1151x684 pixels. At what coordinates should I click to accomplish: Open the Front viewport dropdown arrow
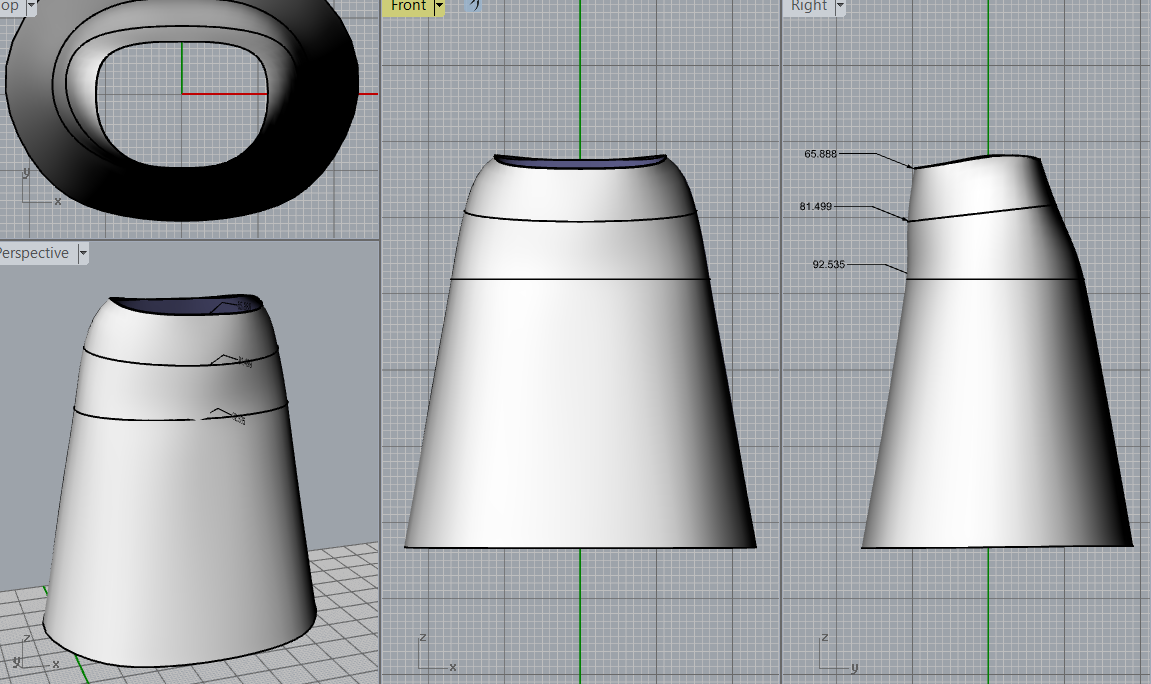[x=438, y=6]
